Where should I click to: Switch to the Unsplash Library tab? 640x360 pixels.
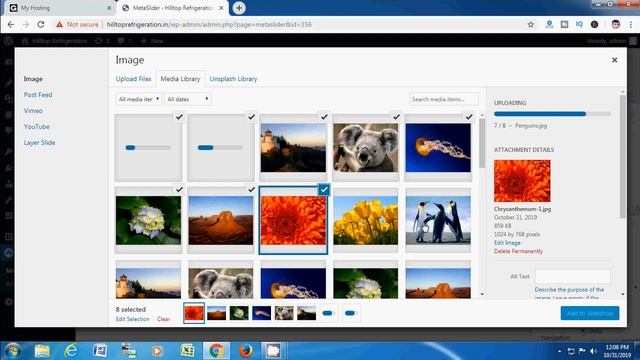click(x=233, y=79)
